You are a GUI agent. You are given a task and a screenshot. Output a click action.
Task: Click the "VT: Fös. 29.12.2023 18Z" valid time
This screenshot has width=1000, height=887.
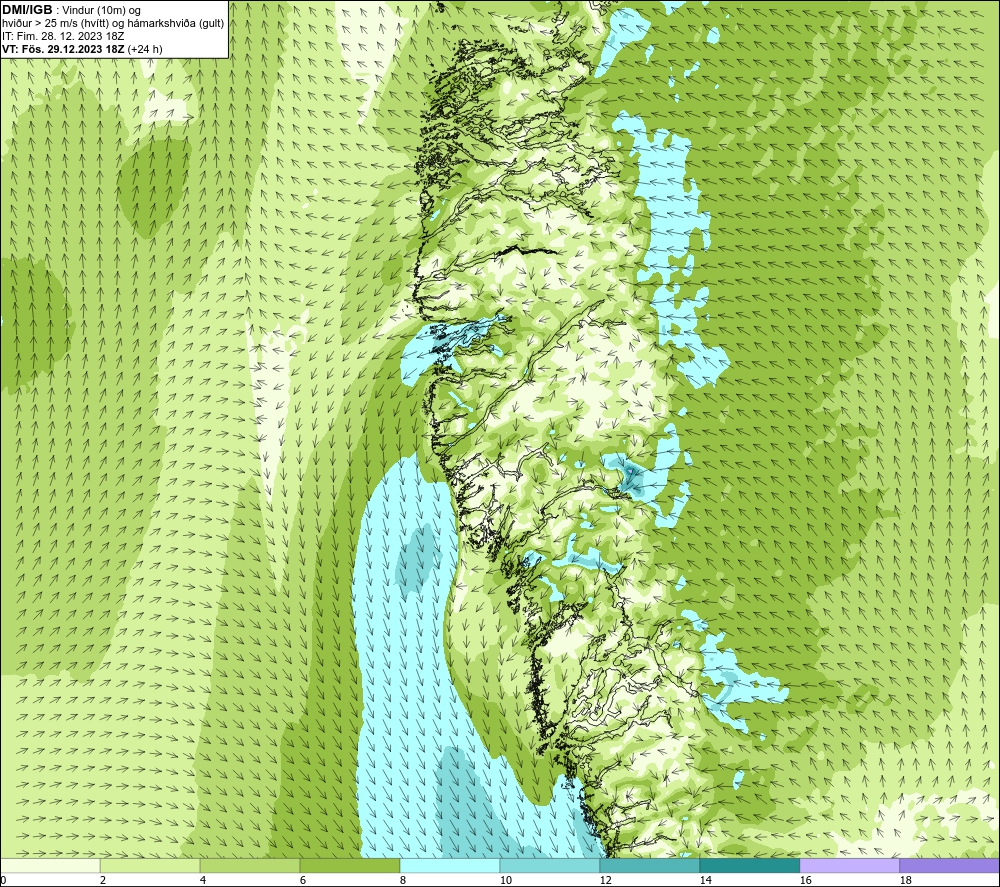63,49
